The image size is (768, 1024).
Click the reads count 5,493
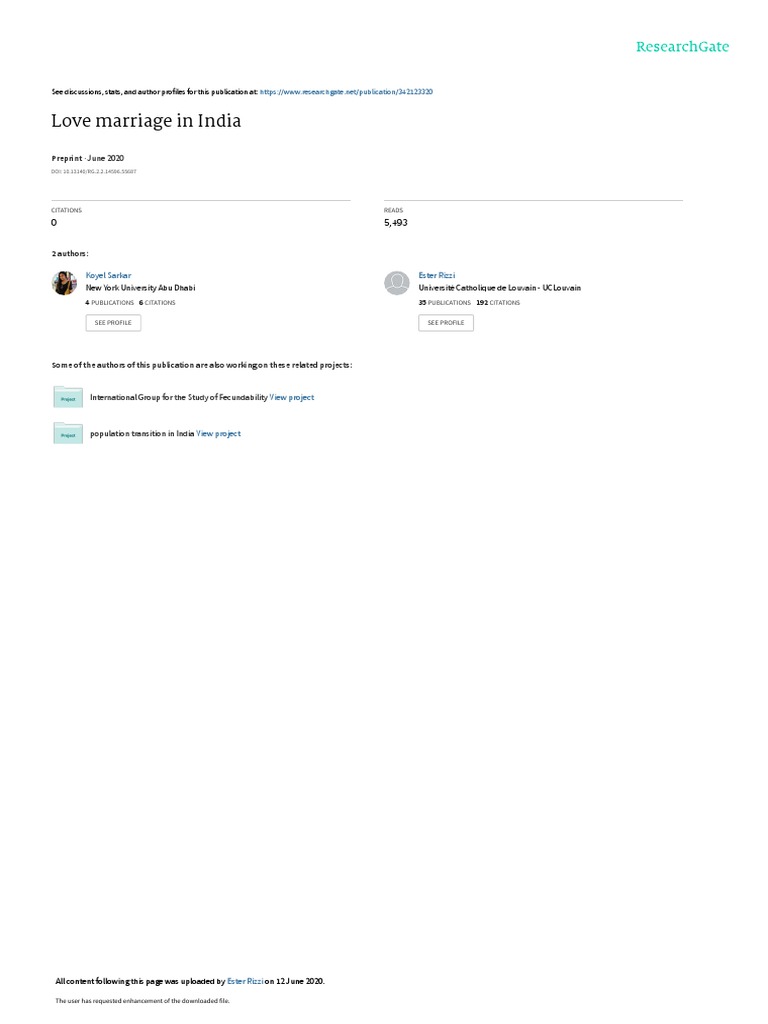pos(396,223)
